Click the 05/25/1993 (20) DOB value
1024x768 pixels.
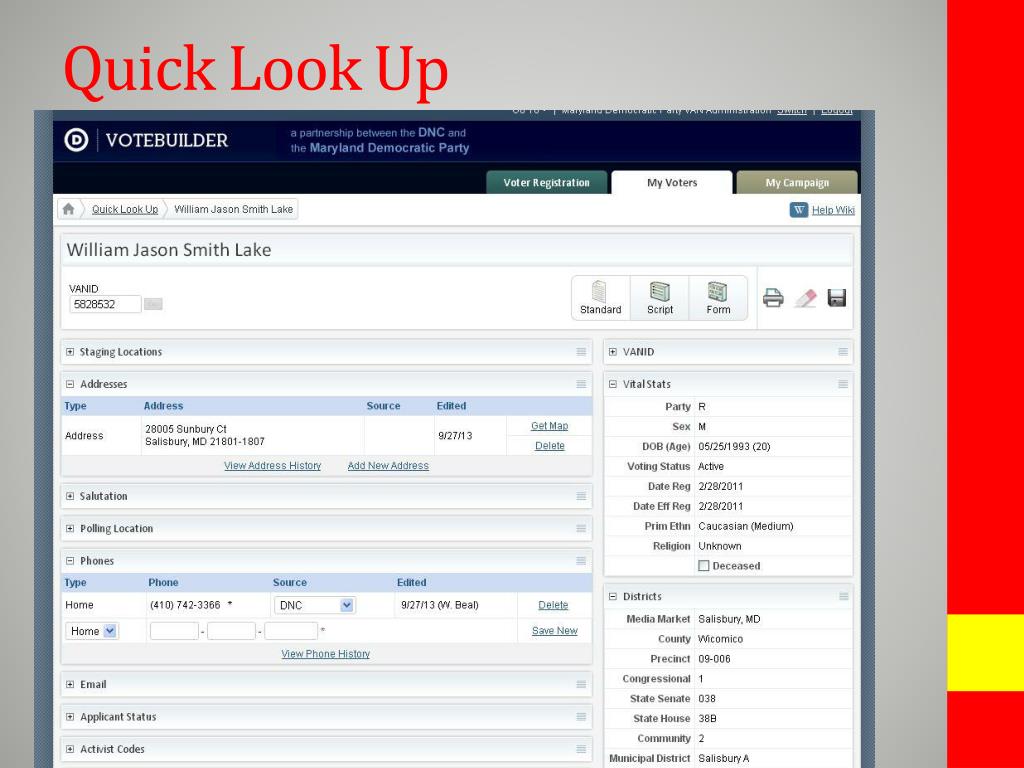(734, 447)
